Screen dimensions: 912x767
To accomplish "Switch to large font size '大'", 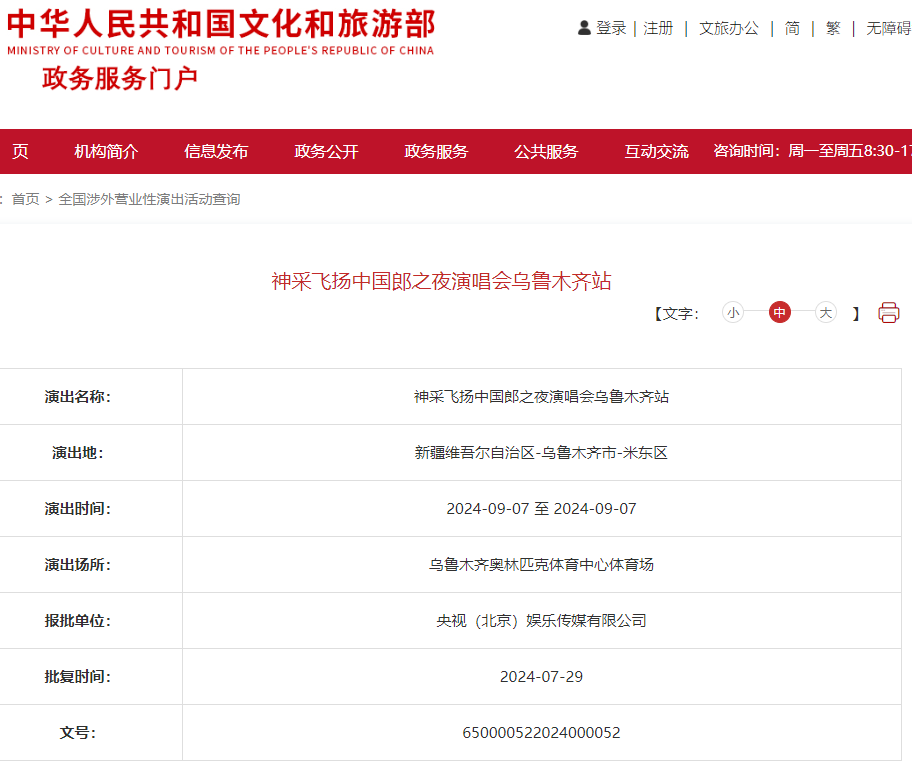I will point(825,312).
